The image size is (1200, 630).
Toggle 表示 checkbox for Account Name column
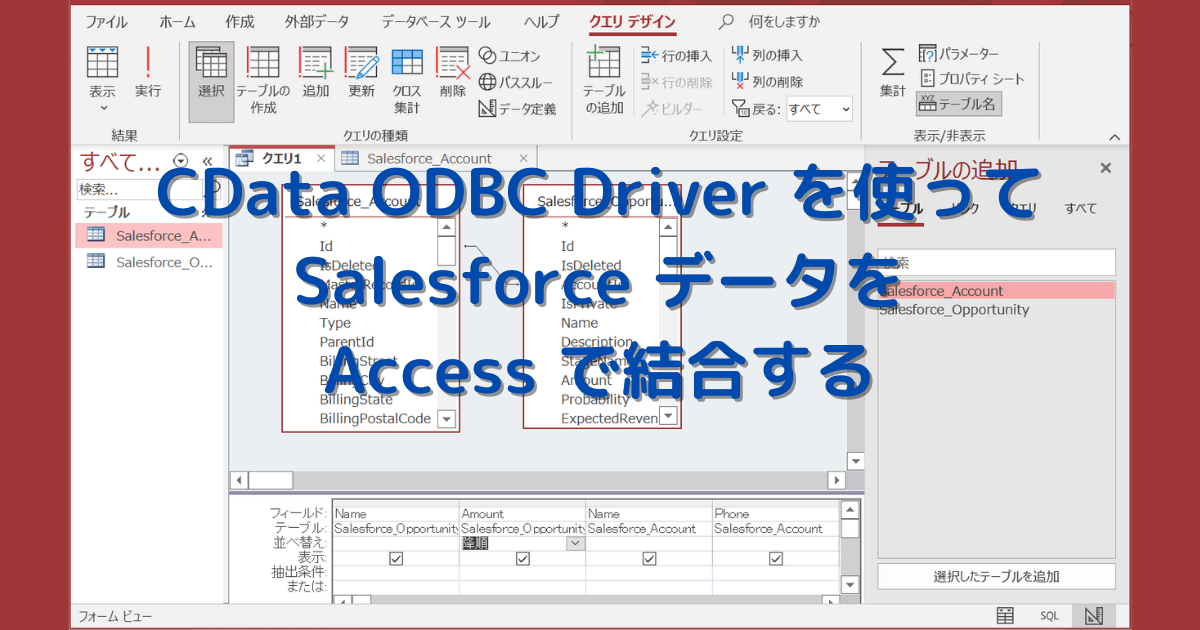click(x=649, y=558)
